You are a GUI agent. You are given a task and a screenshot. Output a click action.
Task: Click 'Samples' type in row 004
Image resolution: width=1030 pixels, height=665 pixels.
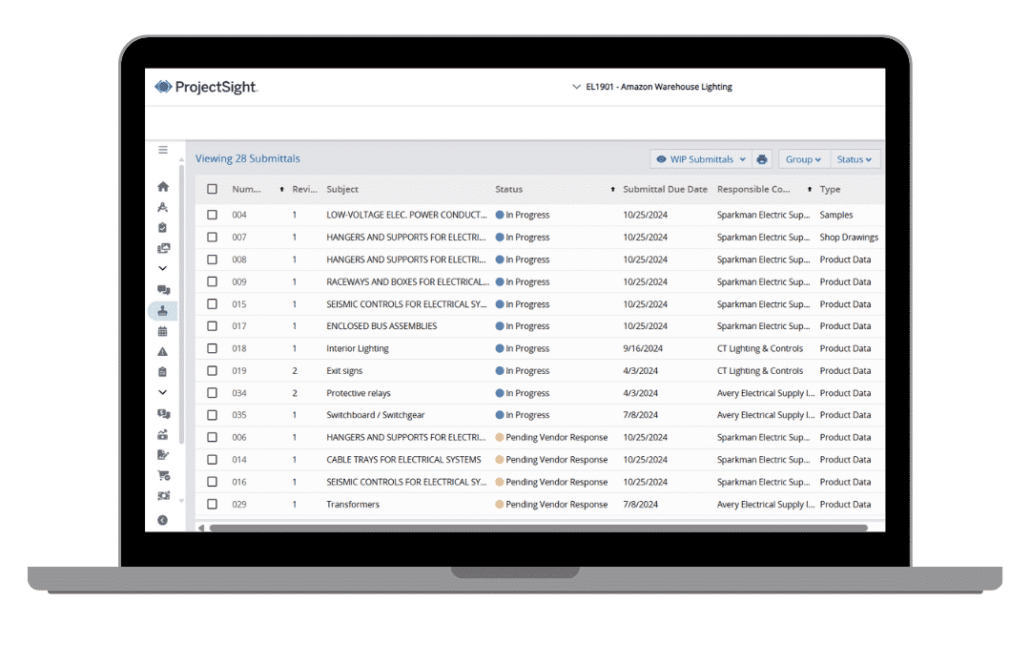(x=836, y=215)
